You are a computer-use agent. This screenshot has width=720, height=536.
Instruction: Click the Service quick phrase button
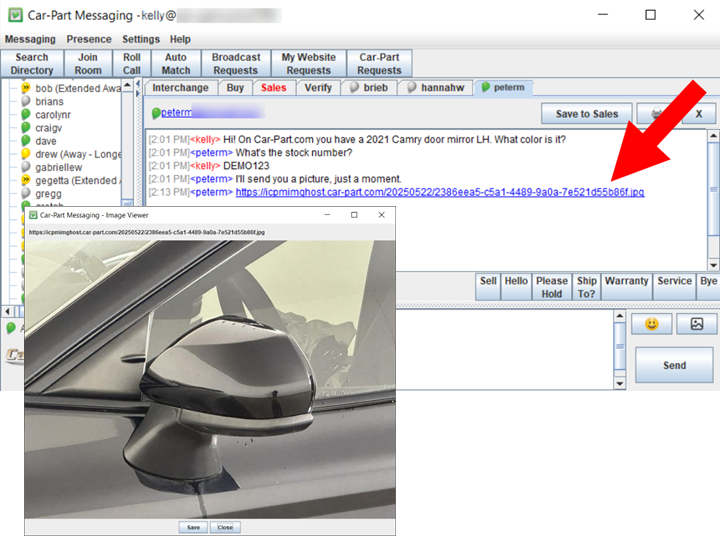point(675,287)
